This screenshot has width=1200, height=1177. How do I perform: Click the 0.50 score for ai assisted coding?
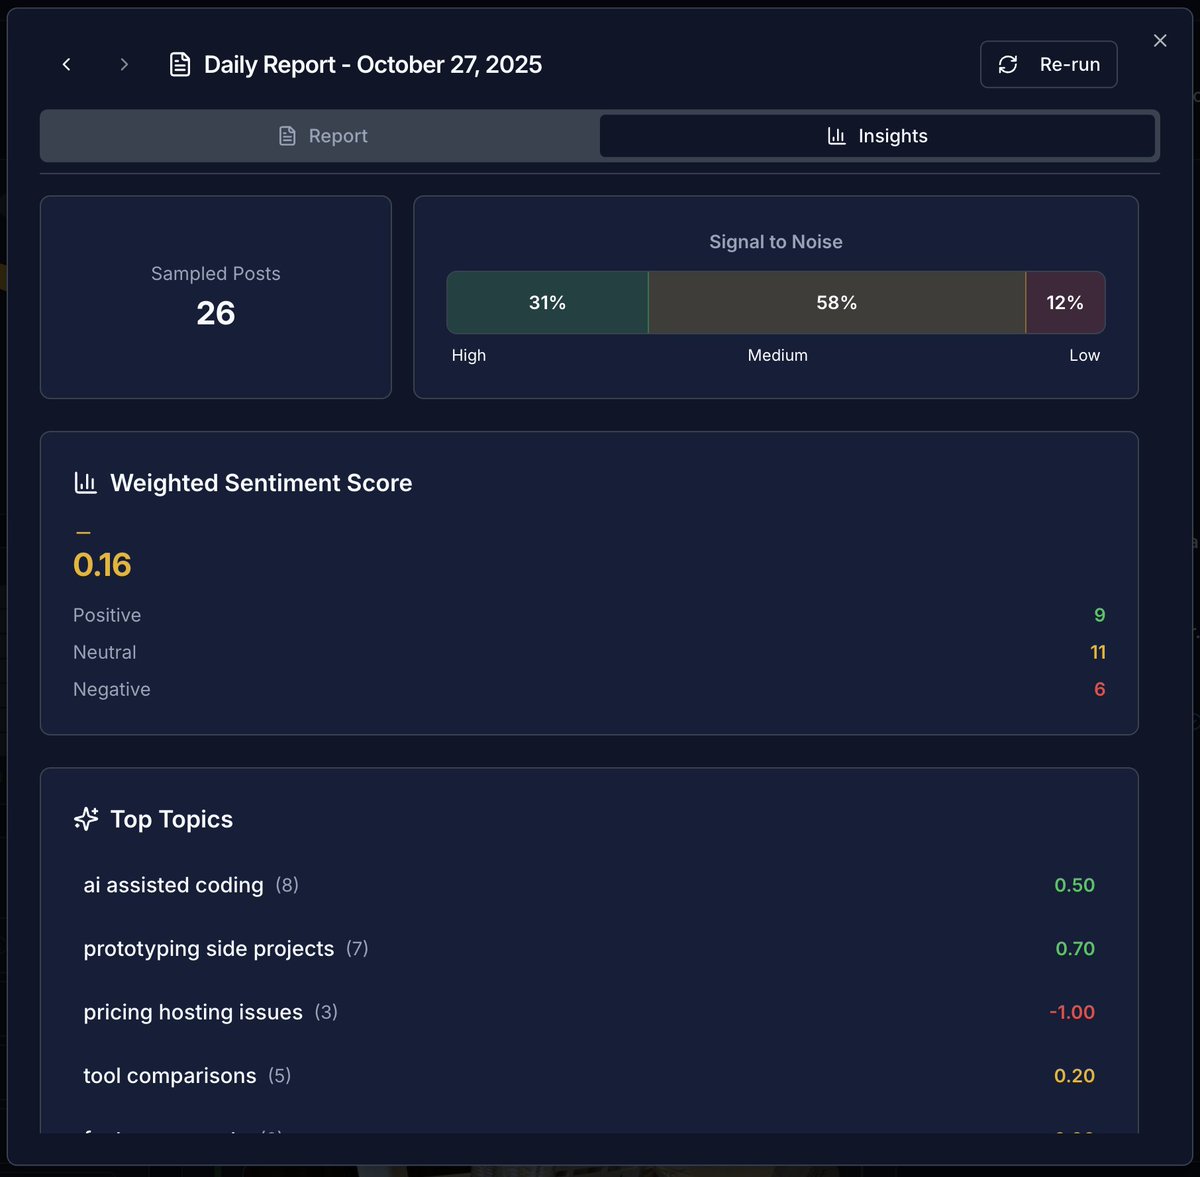(1075, 885)
